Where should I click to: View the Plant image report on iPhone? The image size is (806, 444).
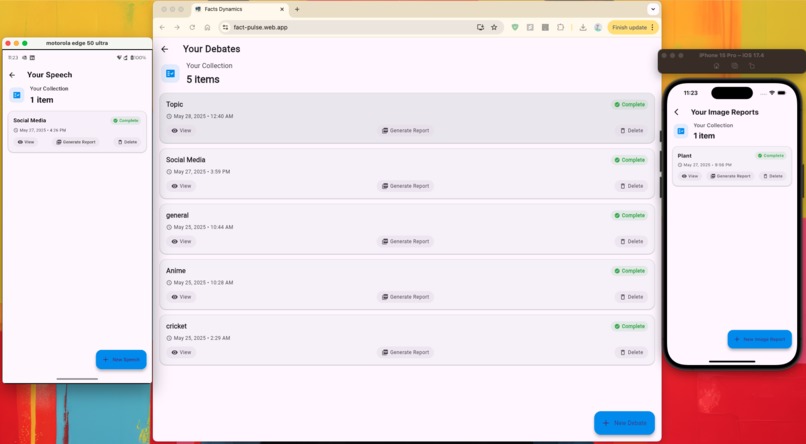689,176
